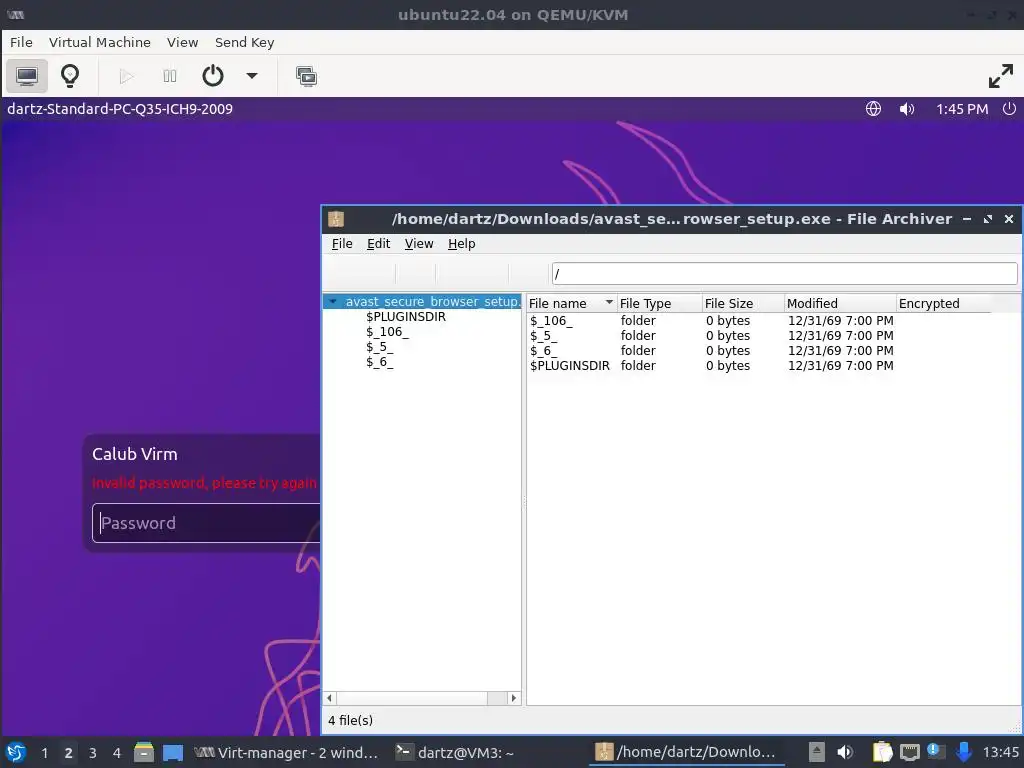This screenshot has width=1024, height=768.
Task: Click the Run virtual machine play icon
Action: 127,76
